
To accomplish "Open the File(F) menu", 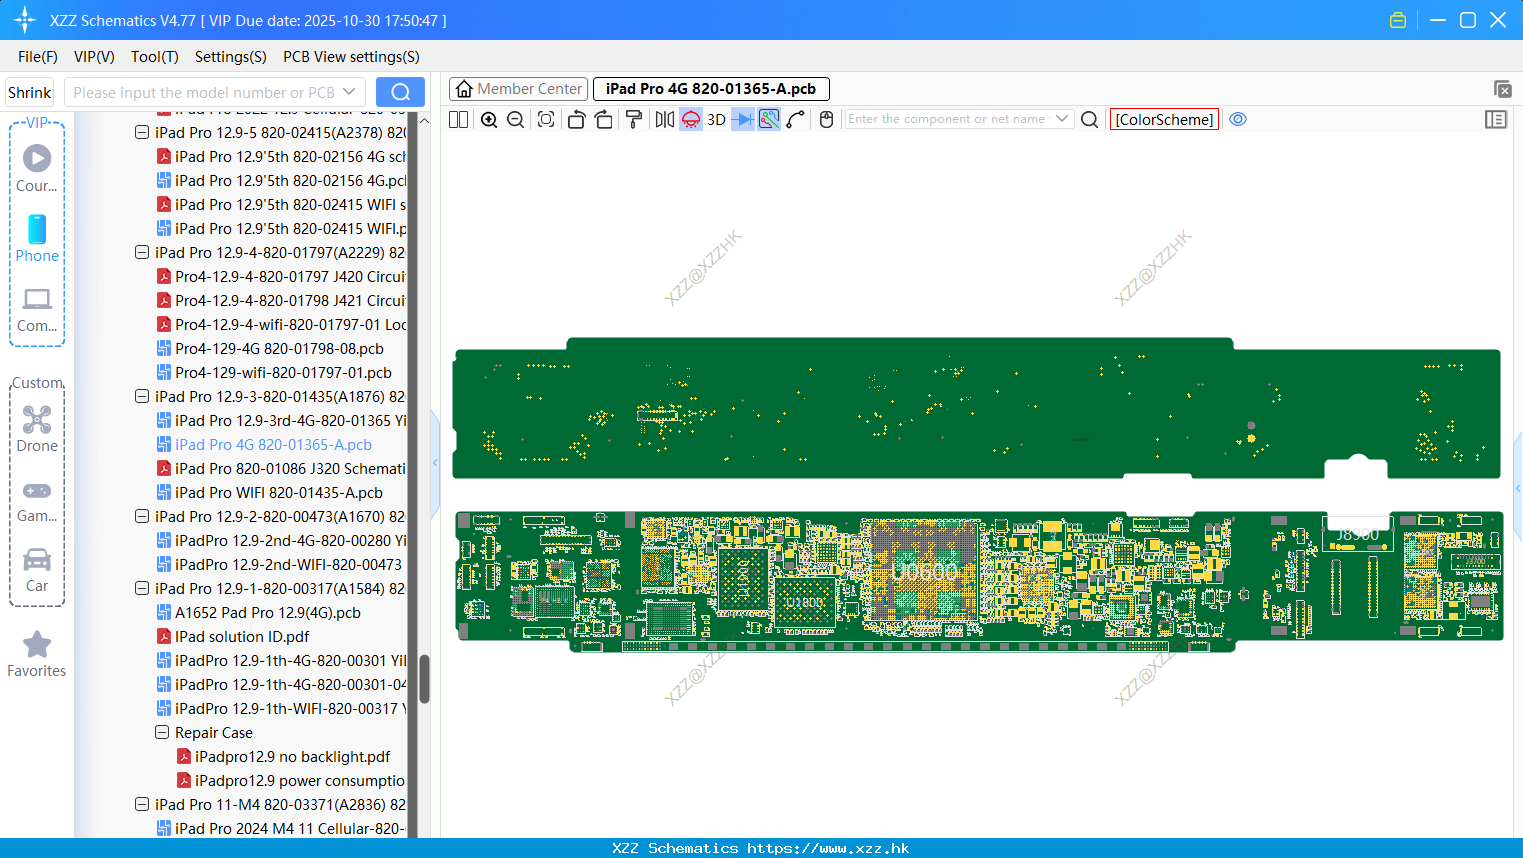I will [x=38, y=57].
